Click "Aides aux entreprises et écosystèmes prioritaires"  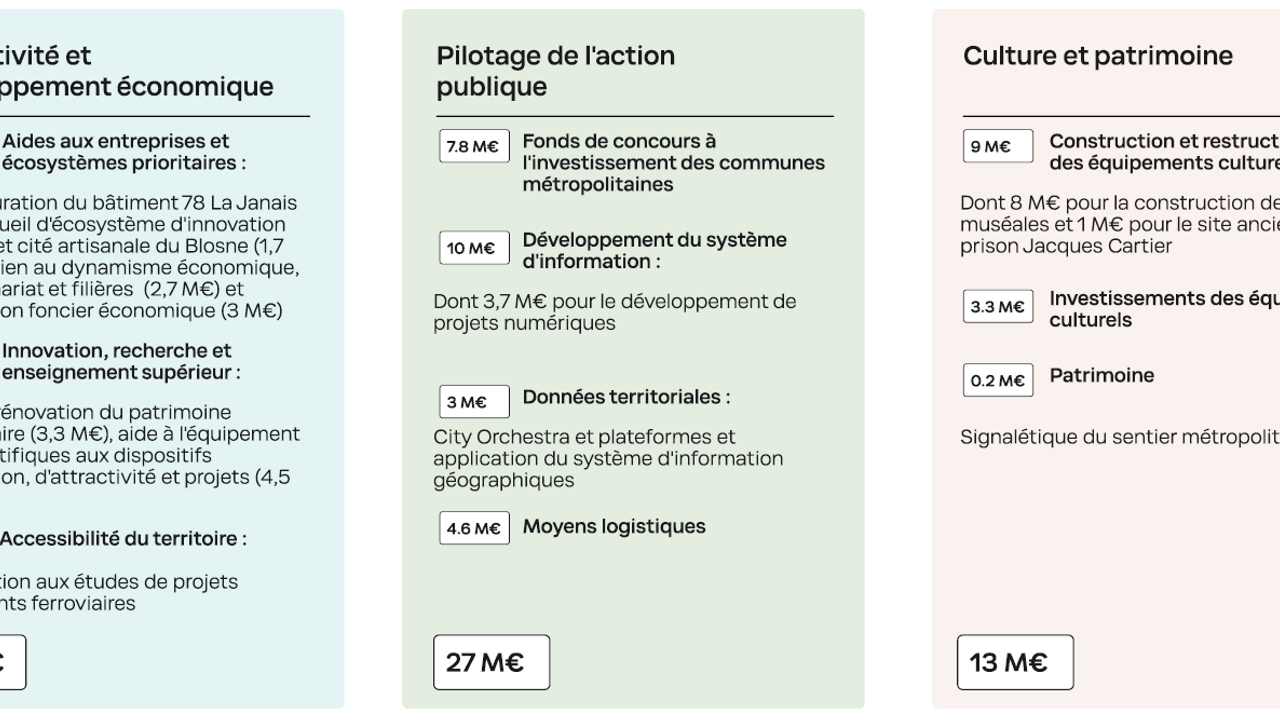point(124,151)
